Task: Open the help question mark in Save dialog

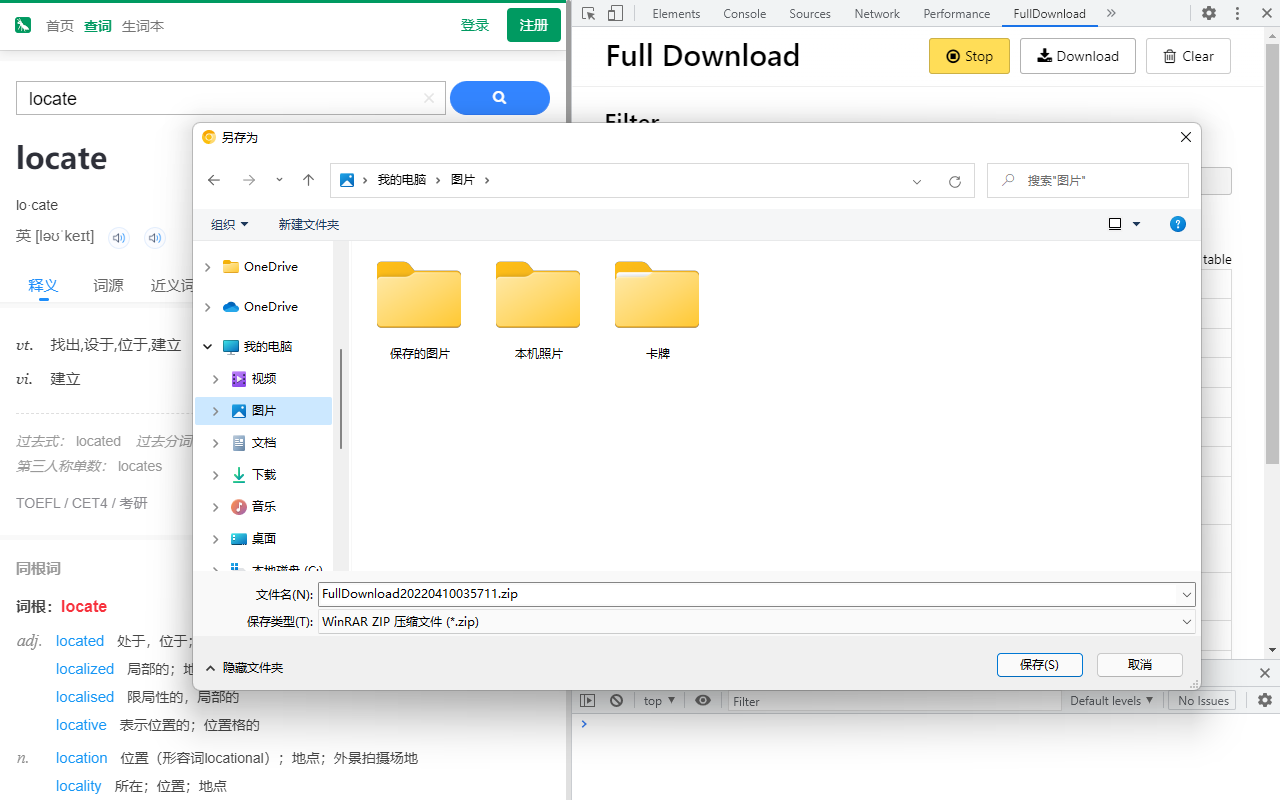Action: tap(1178, 224)
